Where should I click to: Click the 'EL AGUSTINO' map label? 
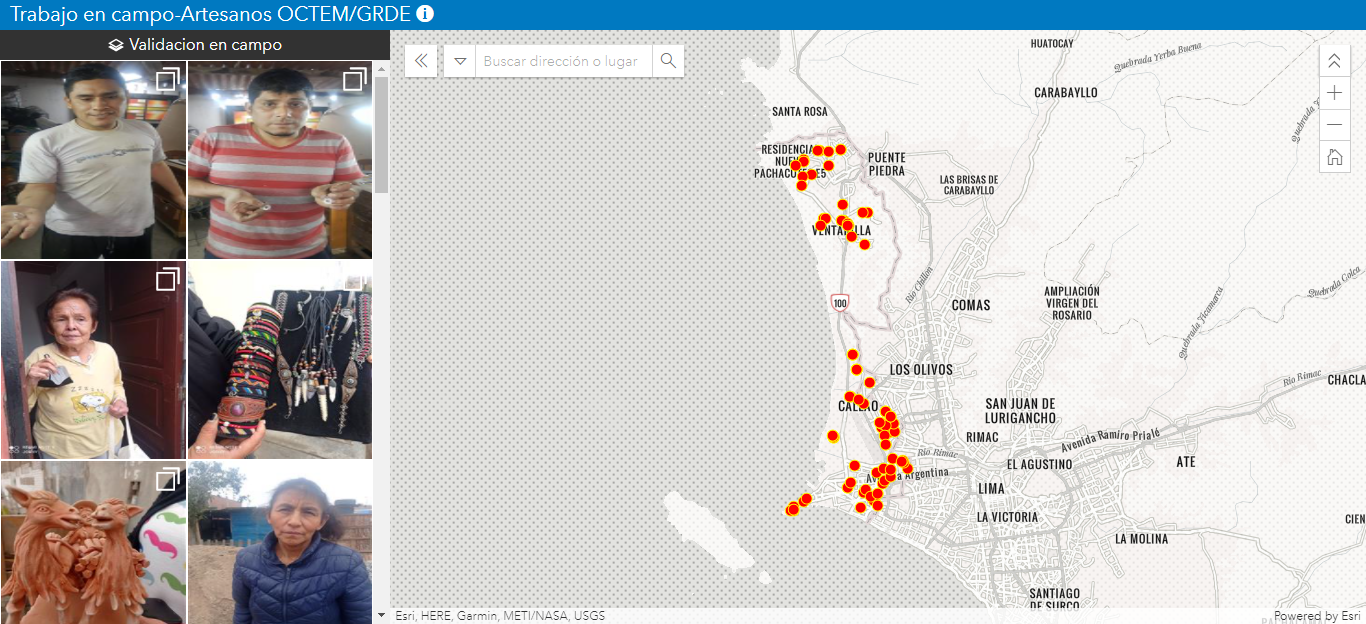(1039, 464)
